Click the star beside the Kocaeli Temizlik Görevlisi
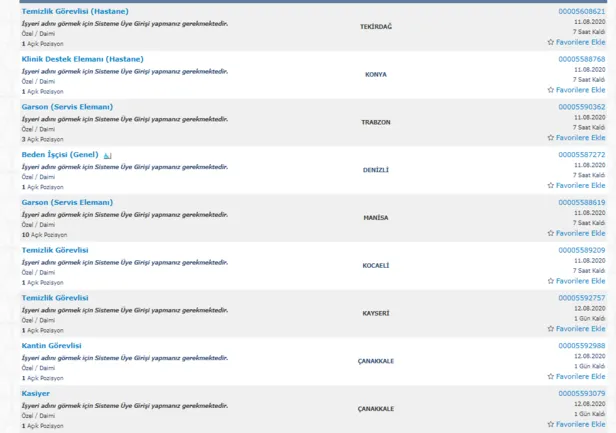Screen dimensions: 616x433 click(550, 281)
